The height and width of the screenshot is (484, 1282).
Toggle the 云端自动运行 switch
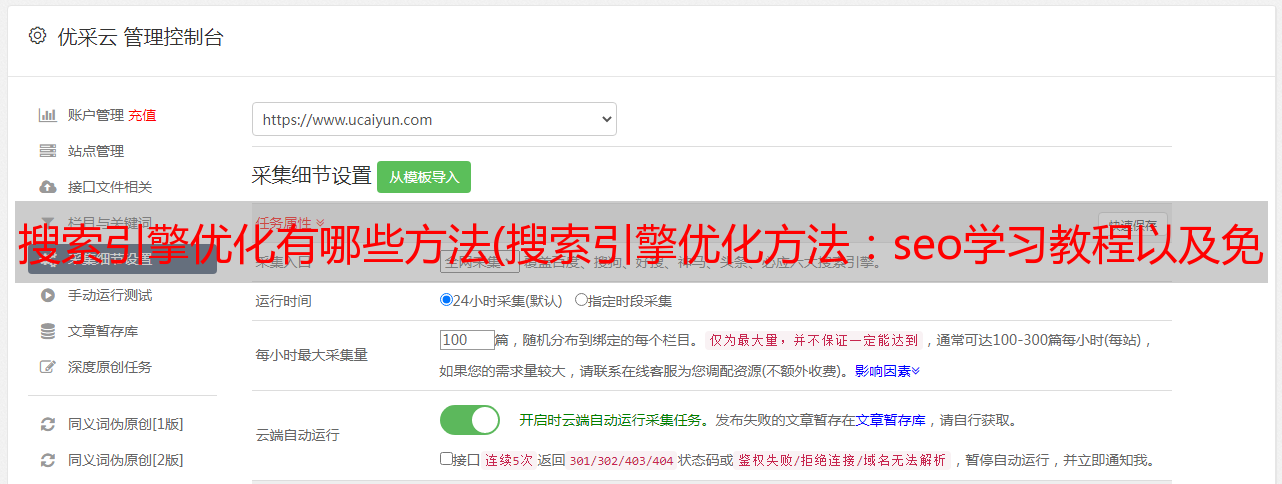coord(470,420)
